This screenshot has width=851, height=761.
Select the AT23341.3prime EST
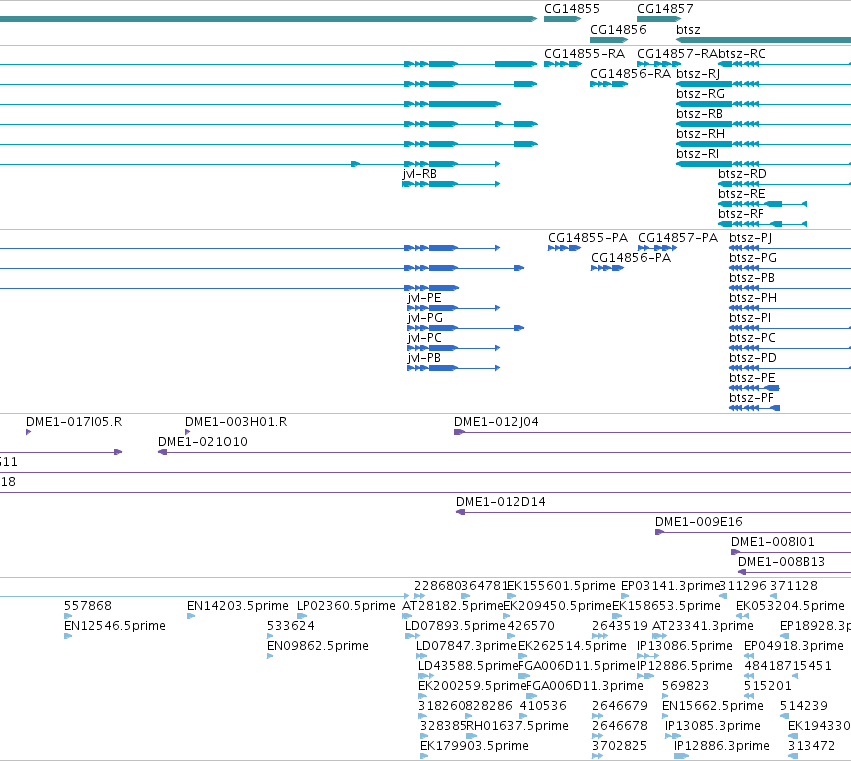coord(702,626)
